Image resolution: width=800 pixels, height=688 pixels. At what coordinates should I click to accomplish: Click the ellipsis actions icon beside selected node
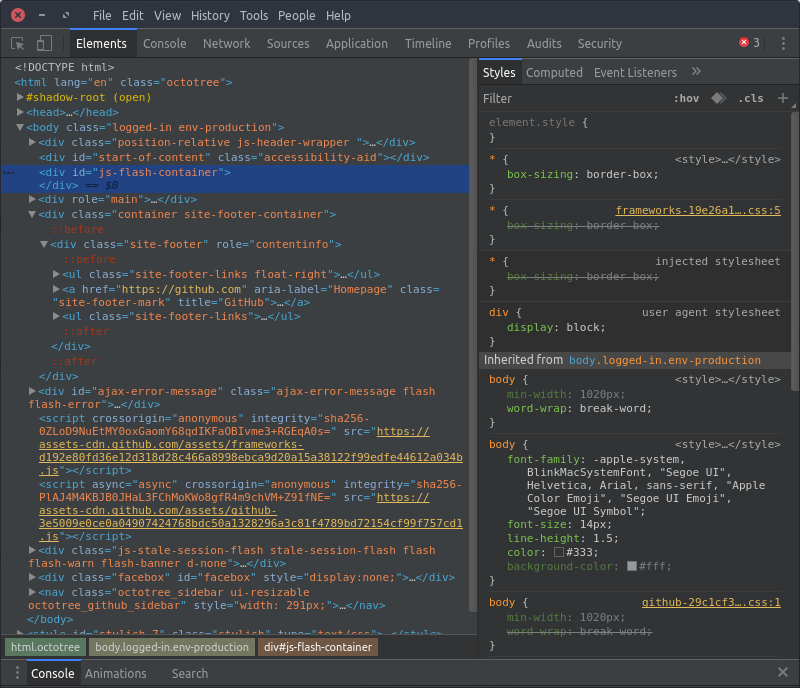[x=9, y=173]
